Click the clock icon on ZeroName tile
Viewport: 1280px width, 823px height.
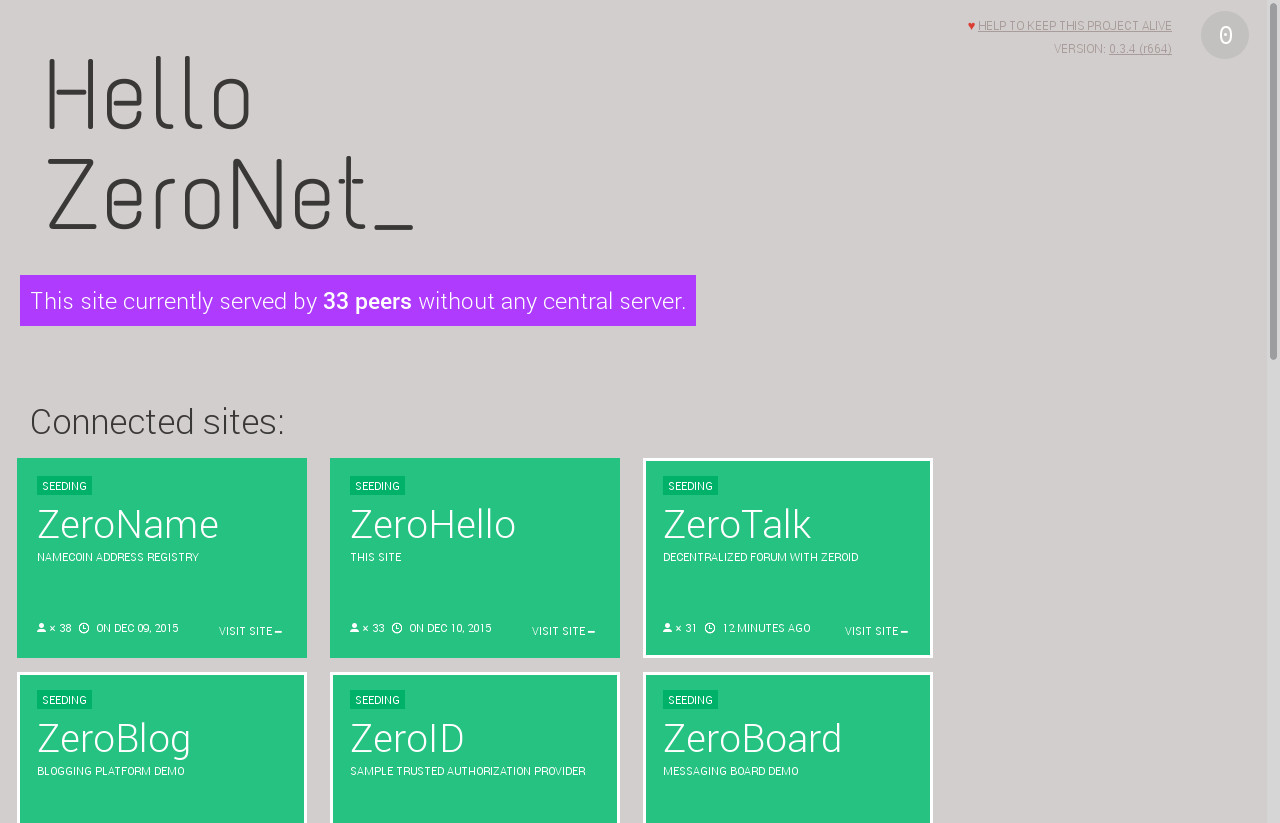point(84,628)
